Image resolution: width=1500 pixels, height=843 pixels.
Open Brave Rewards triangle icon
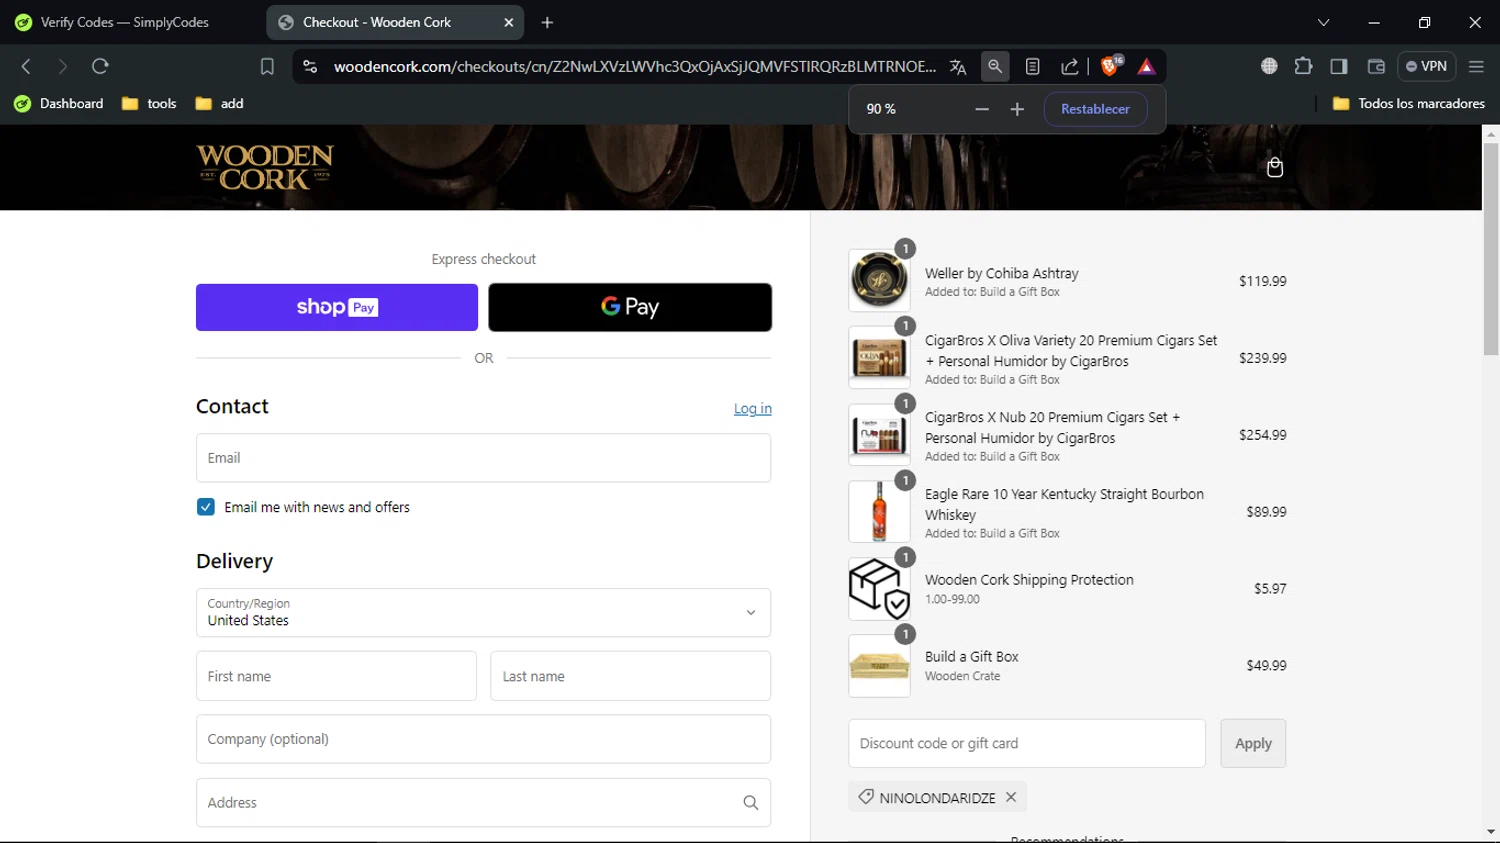1147,67
